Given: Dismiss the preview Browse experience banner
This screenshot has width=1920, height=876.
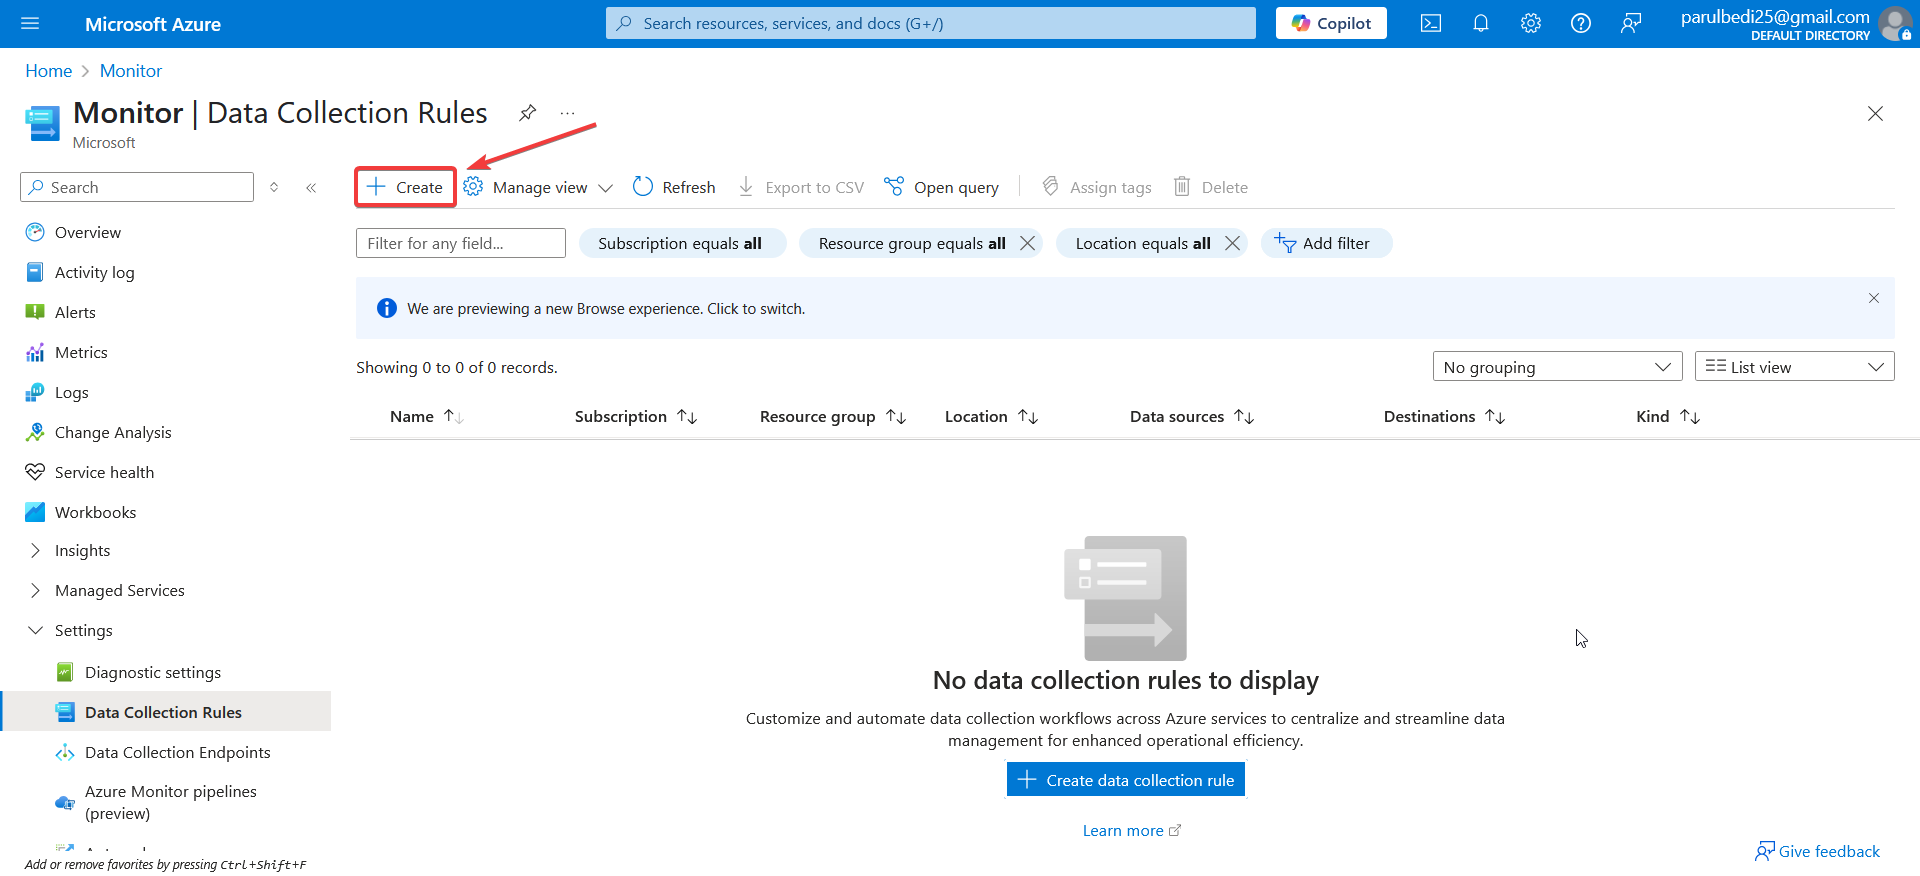Looking at the screenshot, I should [x=1874, y=298].
